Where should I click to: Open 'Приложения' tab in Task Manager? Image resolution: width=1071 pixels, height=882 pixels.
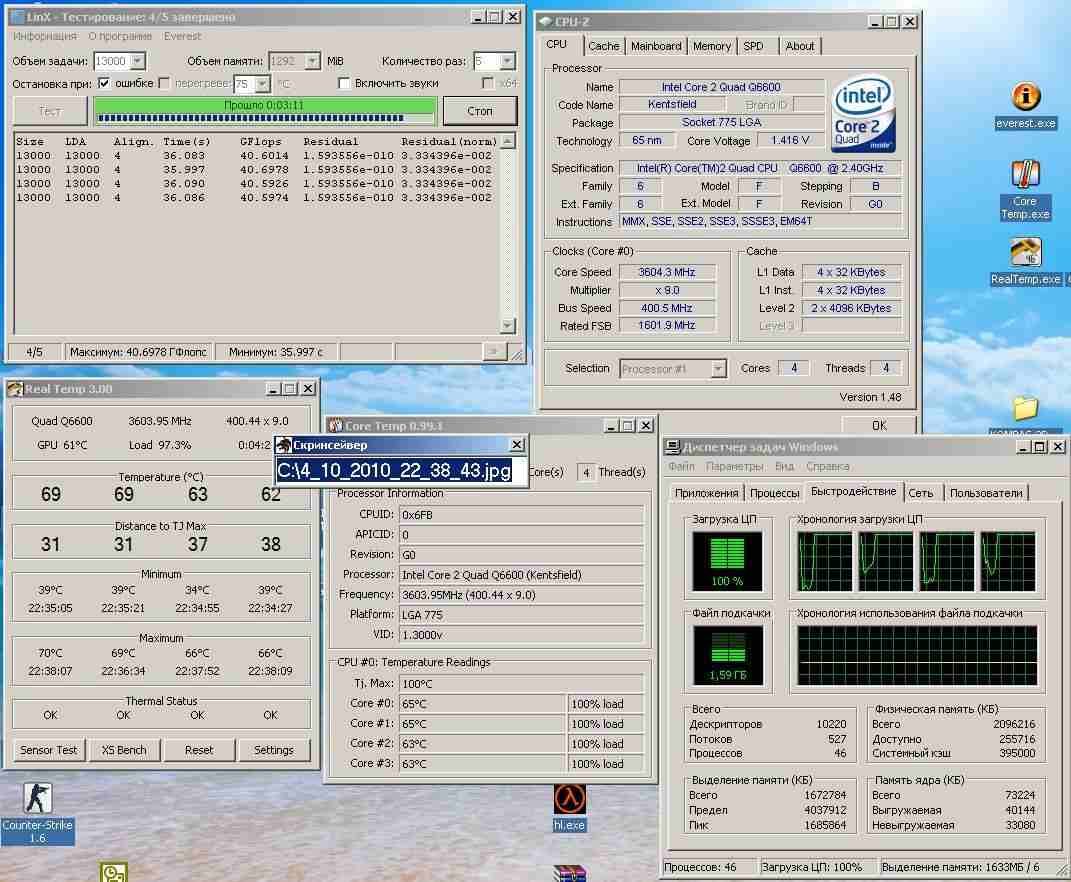point(706,493)
